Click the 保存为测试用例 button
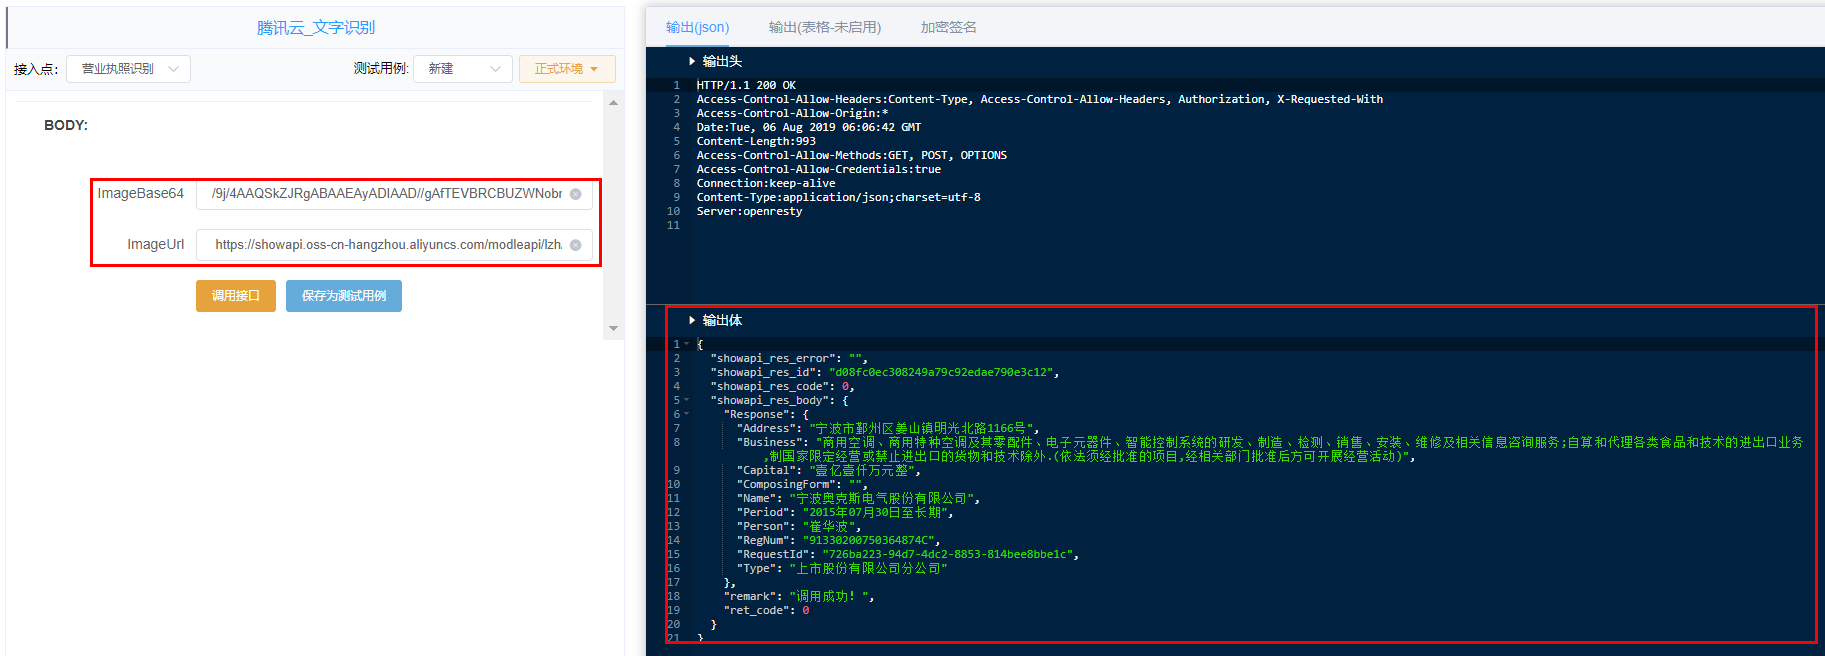Viewport: 1825px width, 656px height. (344, 296)
